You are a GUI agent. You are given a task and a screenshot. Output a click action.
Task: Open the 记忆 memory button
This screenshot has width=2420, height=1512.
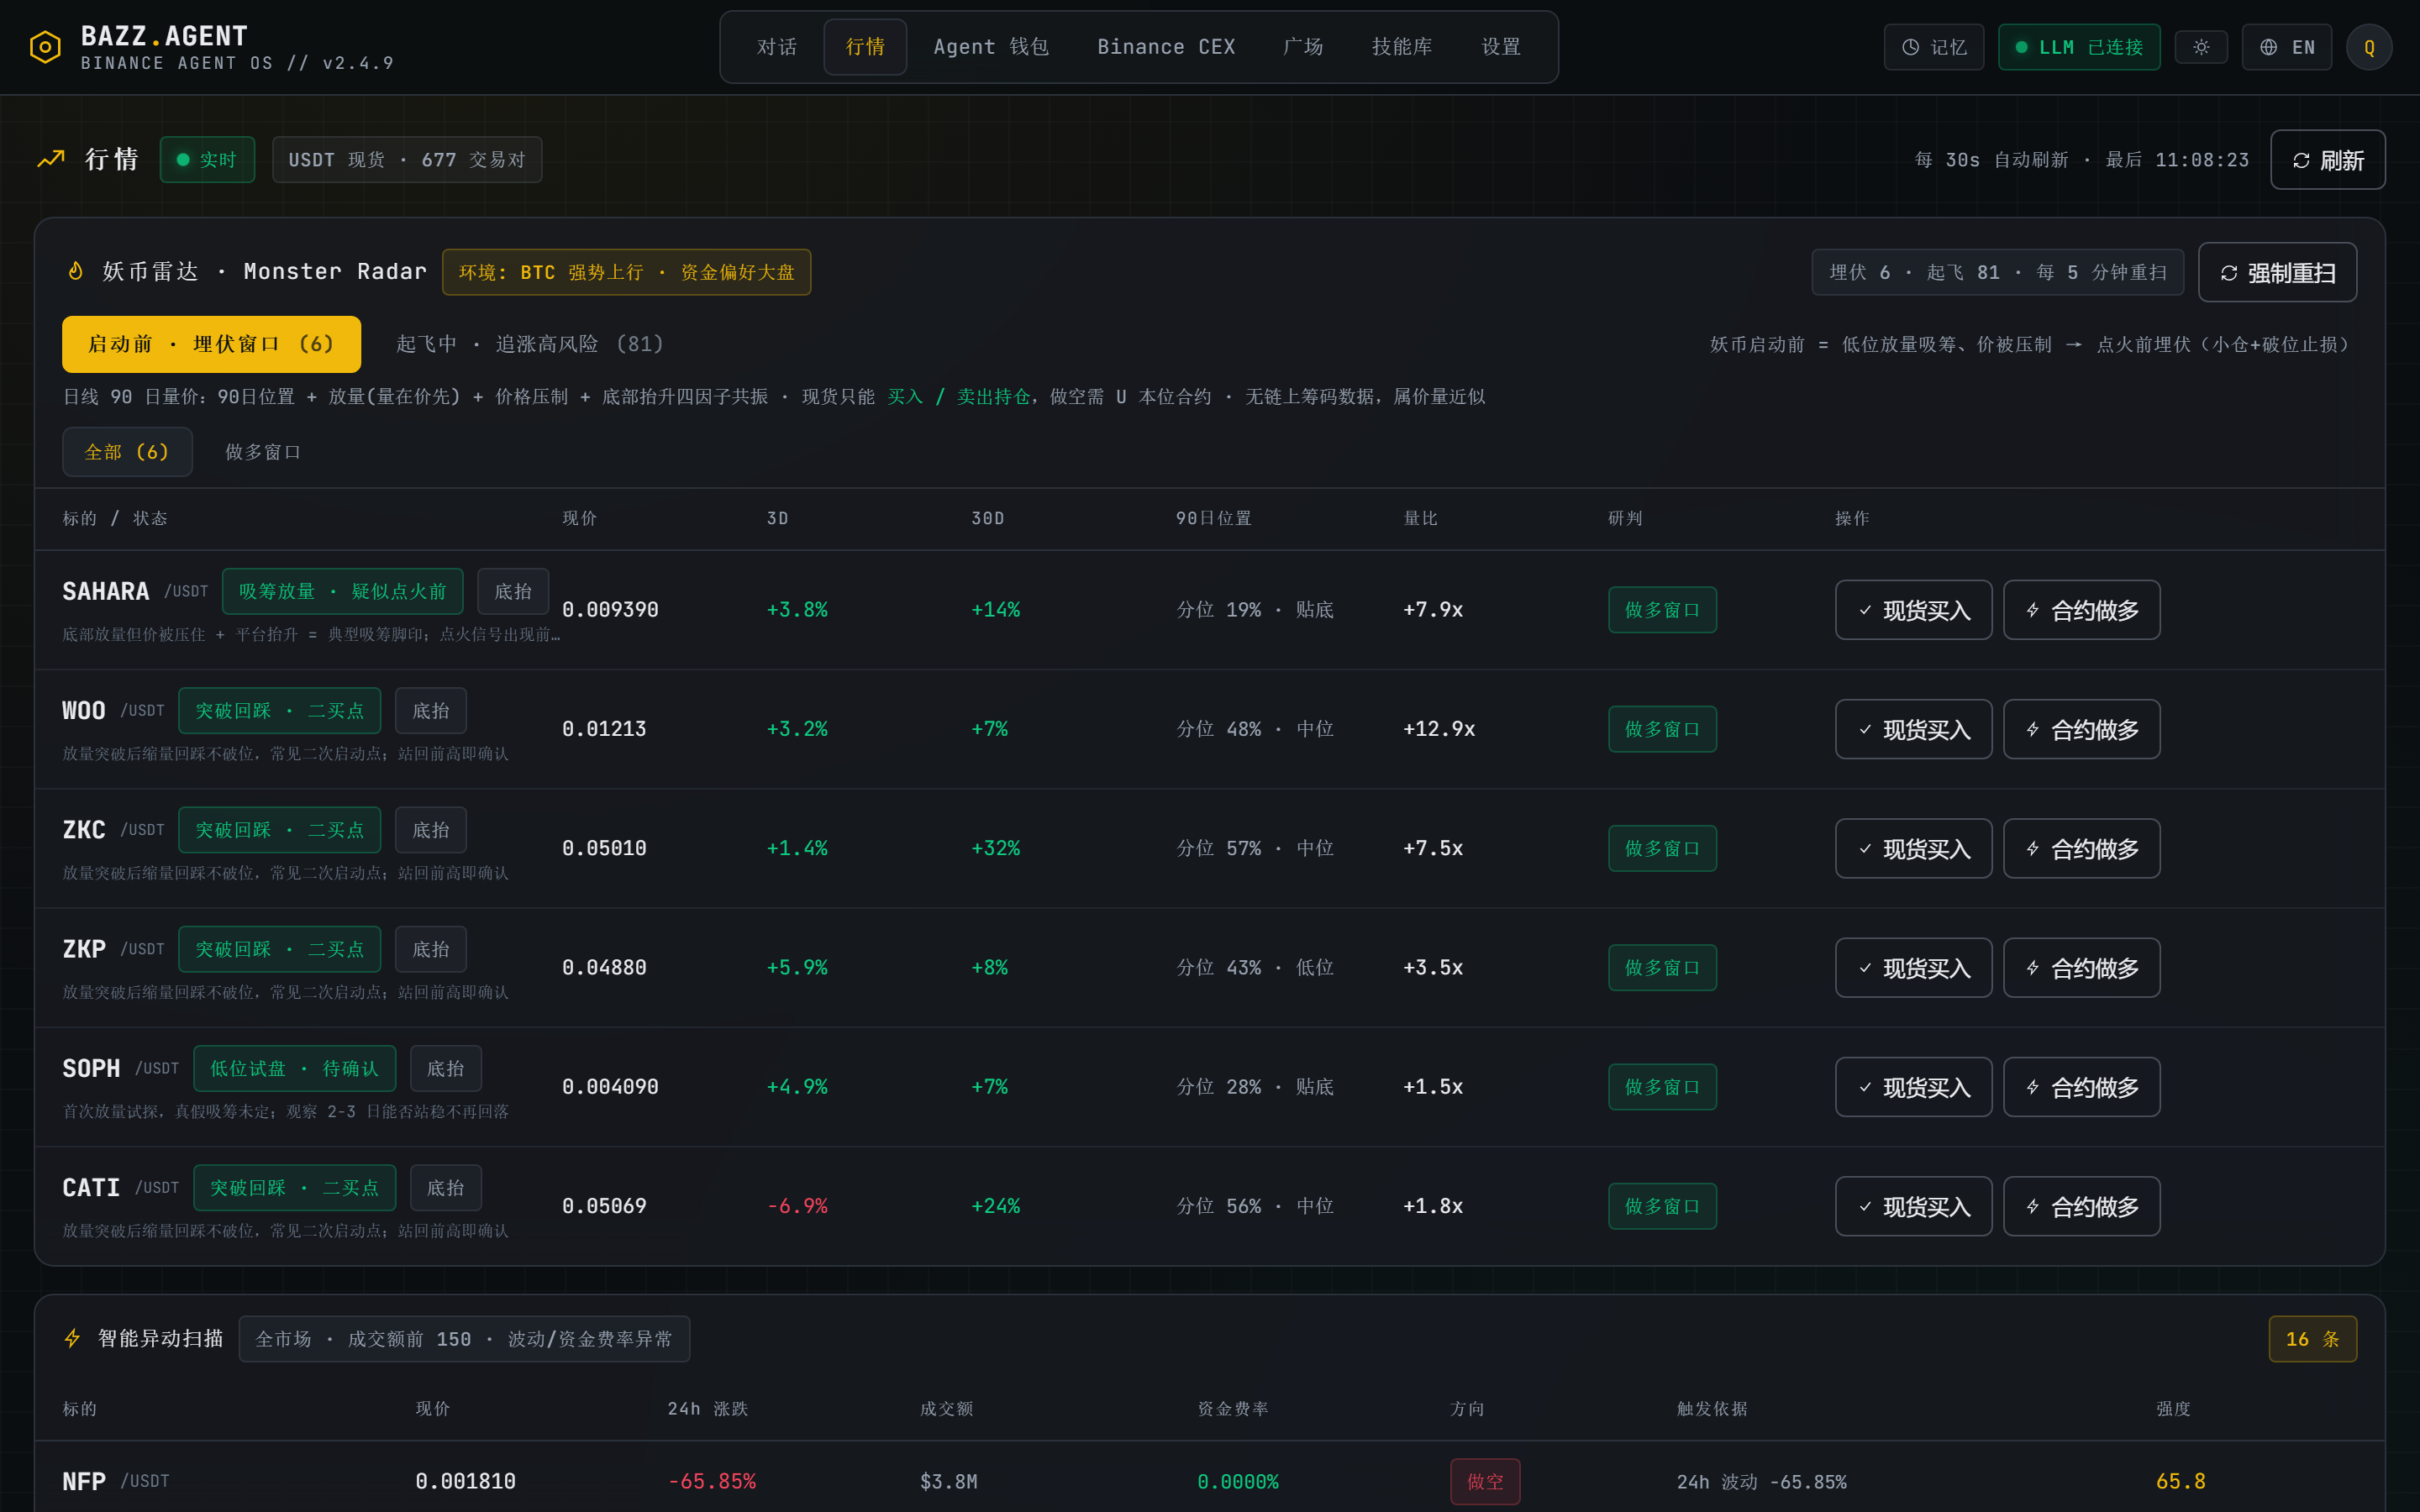click(1933, 47)
